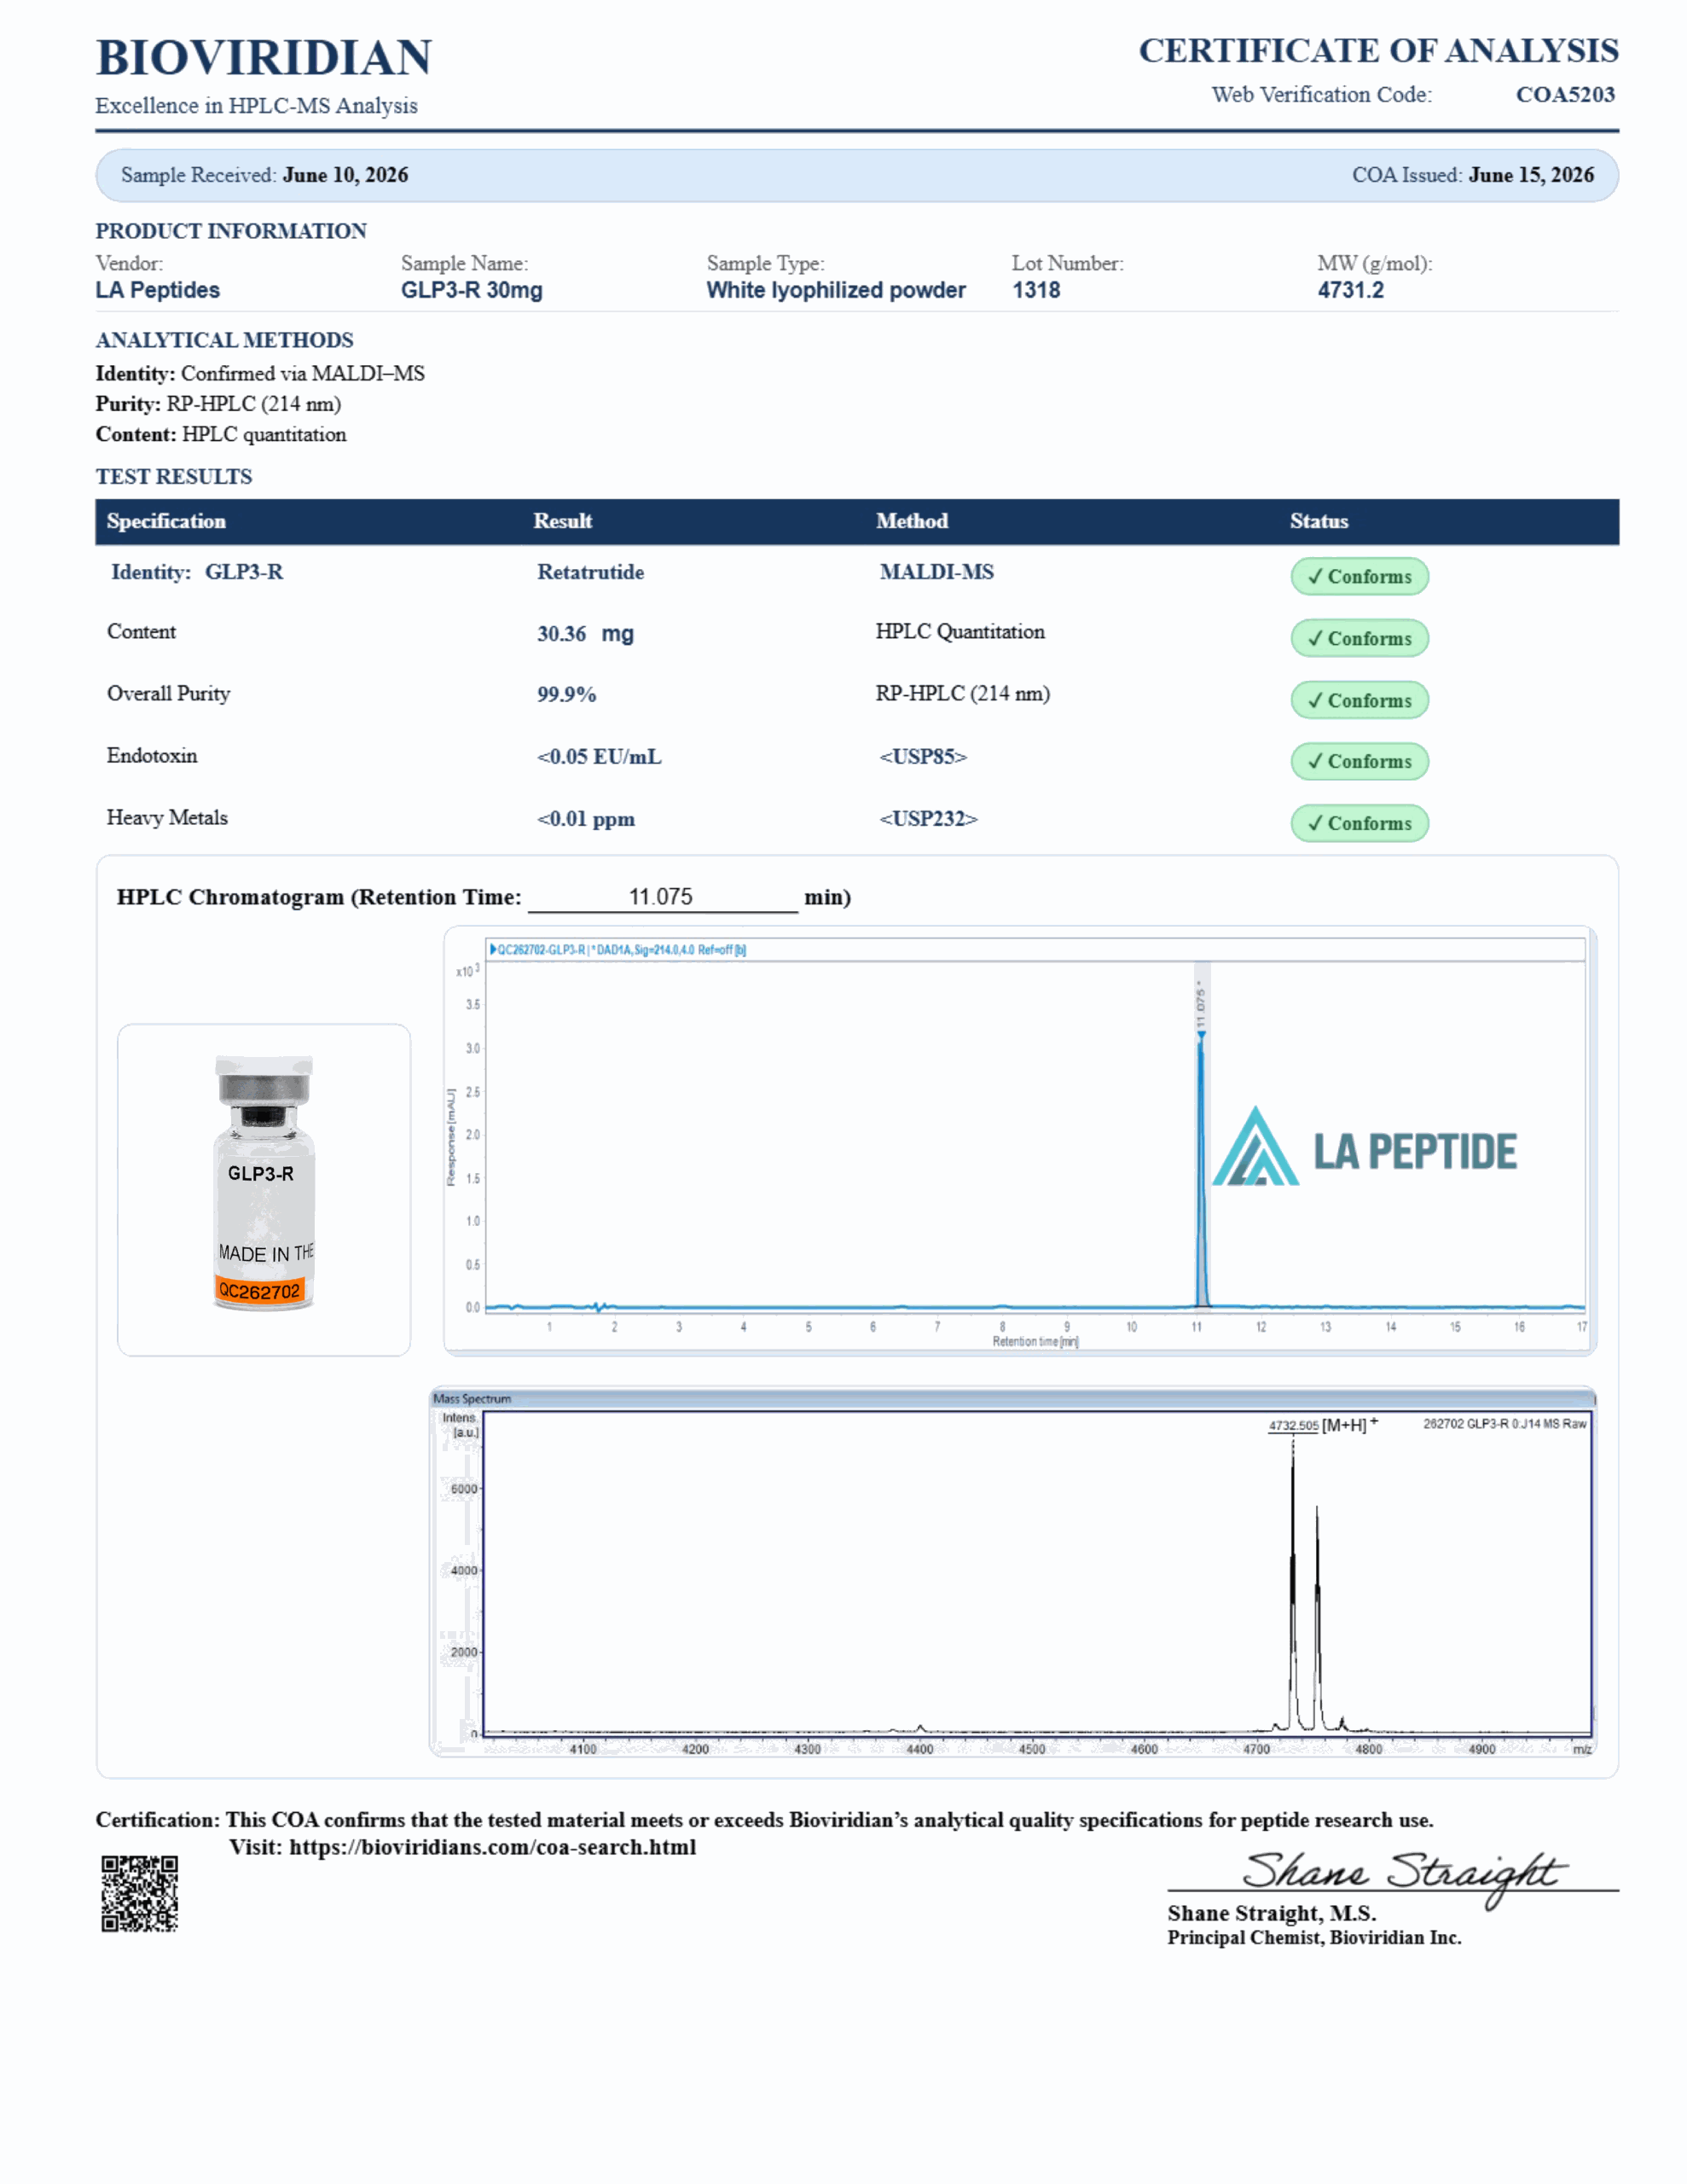
Task: Click the 'Content: HPLC quantitation' methods line
Action: coord(221,434)
